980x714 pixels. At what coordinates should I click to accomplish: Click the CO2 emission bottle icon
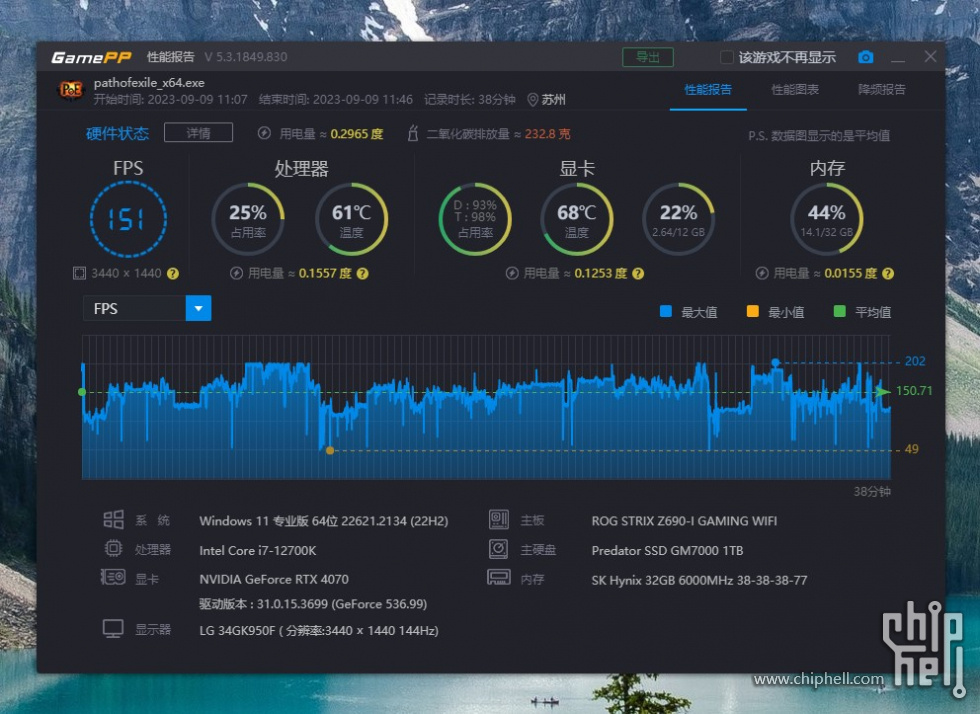412,133
